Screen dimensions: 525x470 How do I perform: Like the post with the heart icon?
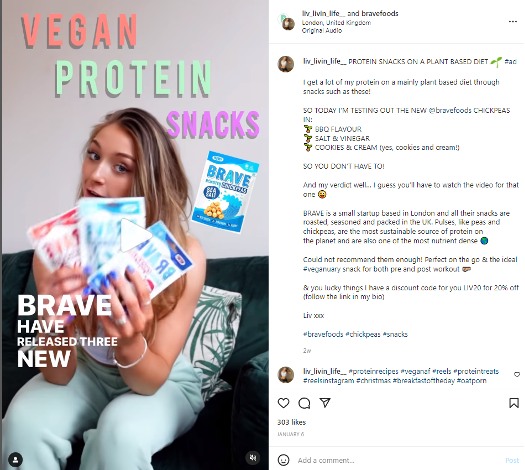pyautogui.click(x=283, y=403)
